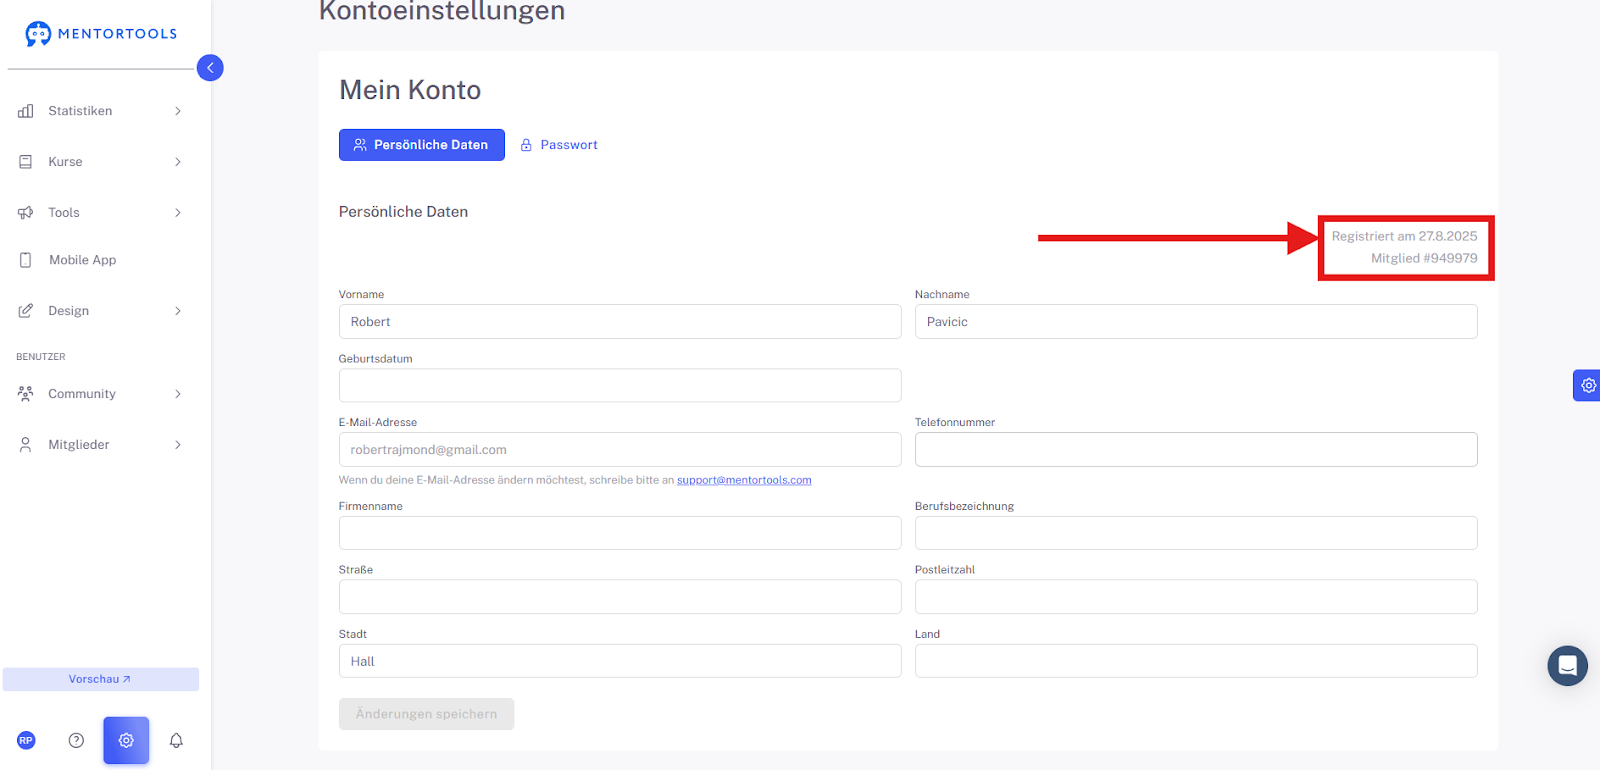The image size is (1600, 770).
Task: Click Änderungen speichern button
Action: (x=426, y=714)
